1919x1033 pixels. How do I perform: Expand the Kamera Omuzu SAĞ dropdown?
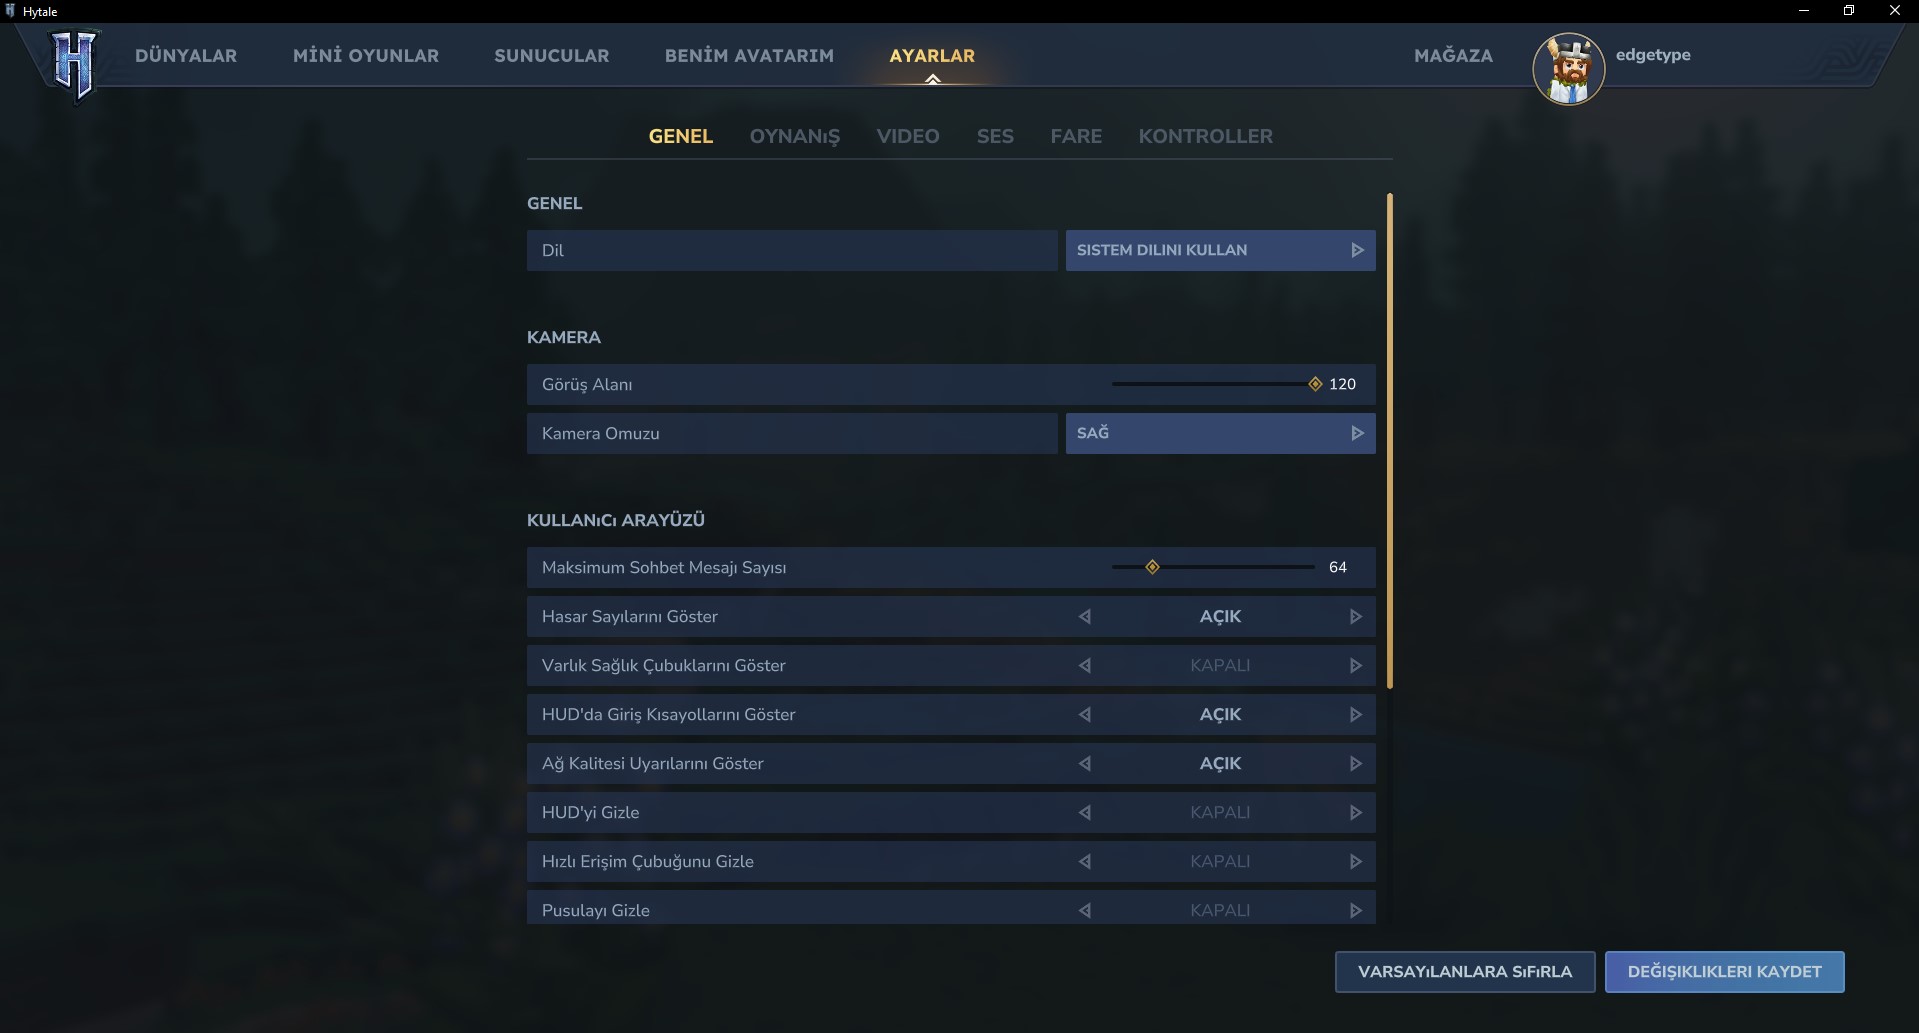1219,434
